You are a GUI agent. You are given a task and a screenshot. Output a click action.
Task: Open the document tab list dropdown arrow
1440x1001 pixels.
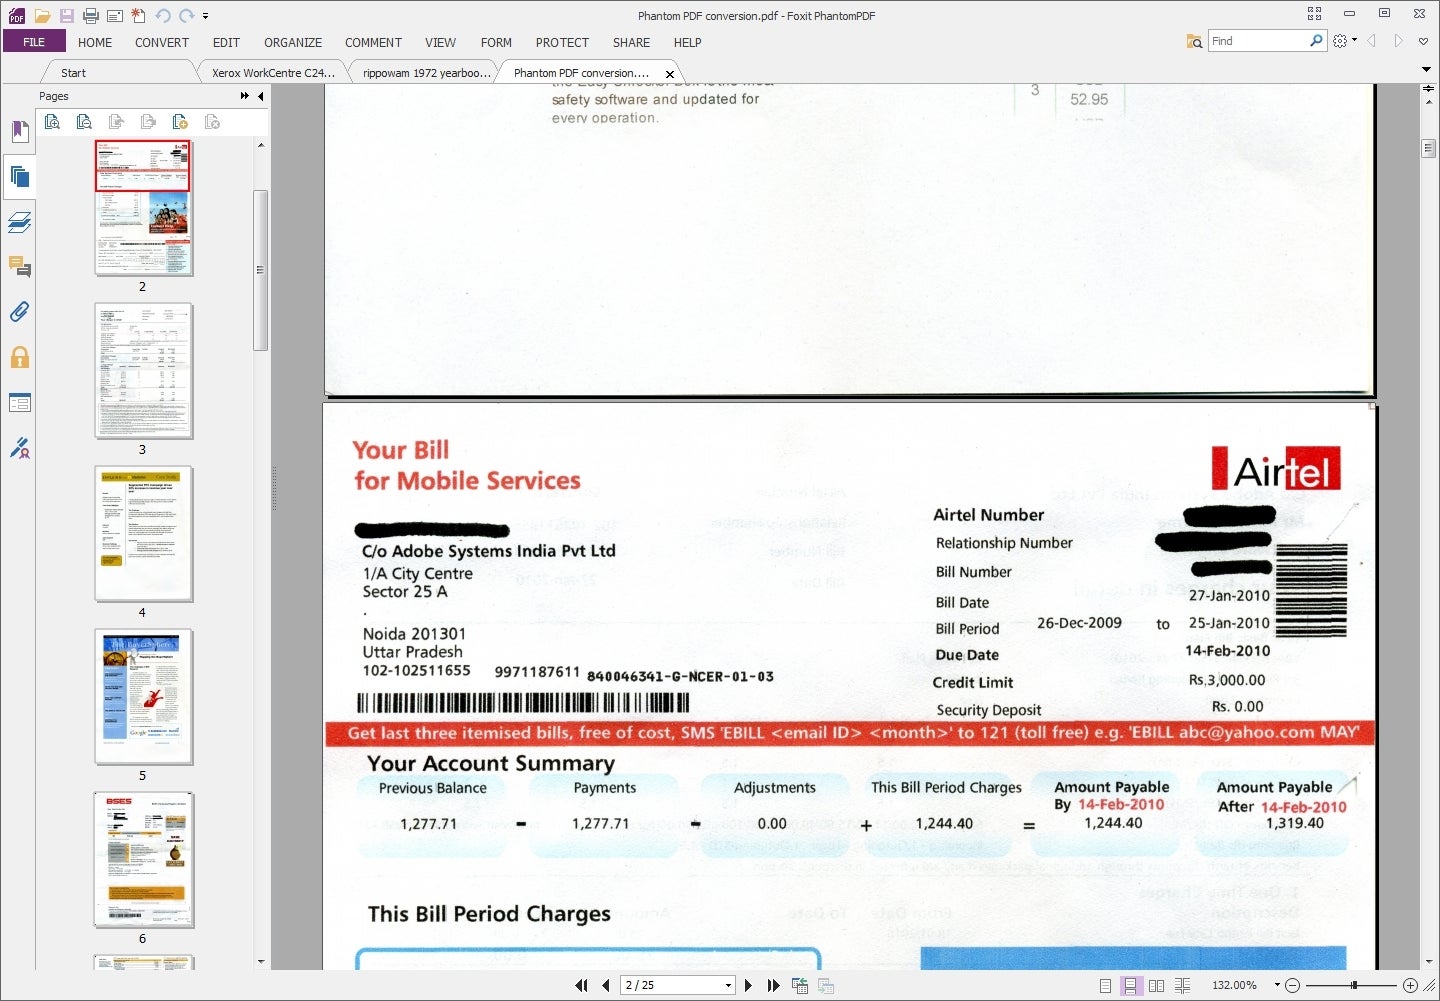[1426, 70]
